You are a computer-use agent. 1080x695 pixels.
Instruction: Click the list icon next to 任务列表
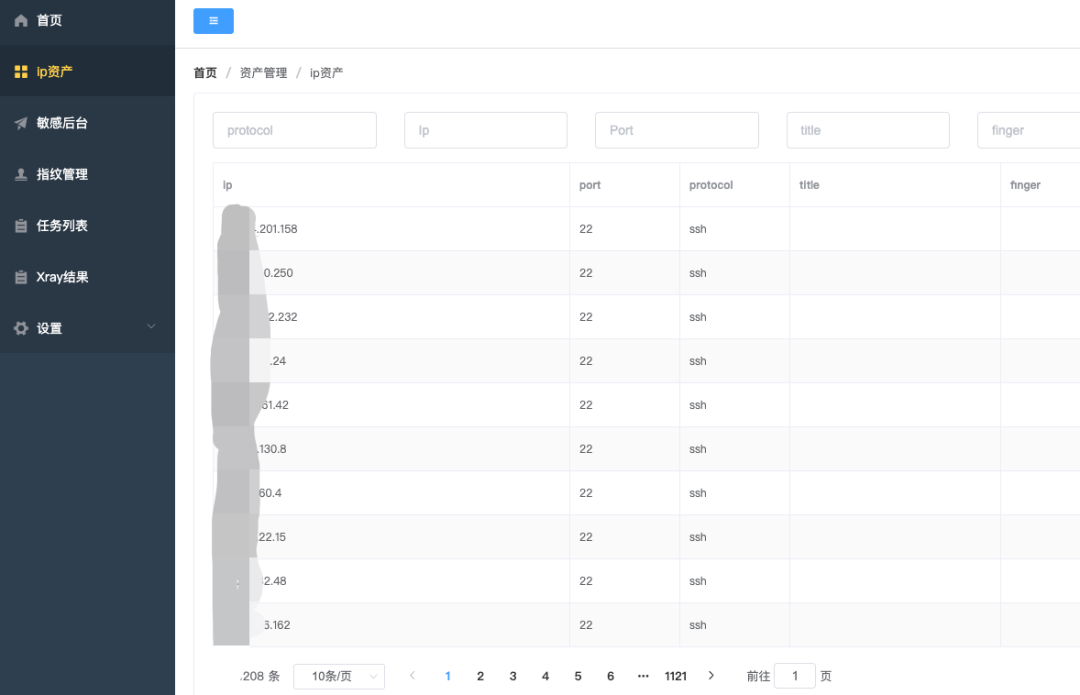(x=21, y=225)
